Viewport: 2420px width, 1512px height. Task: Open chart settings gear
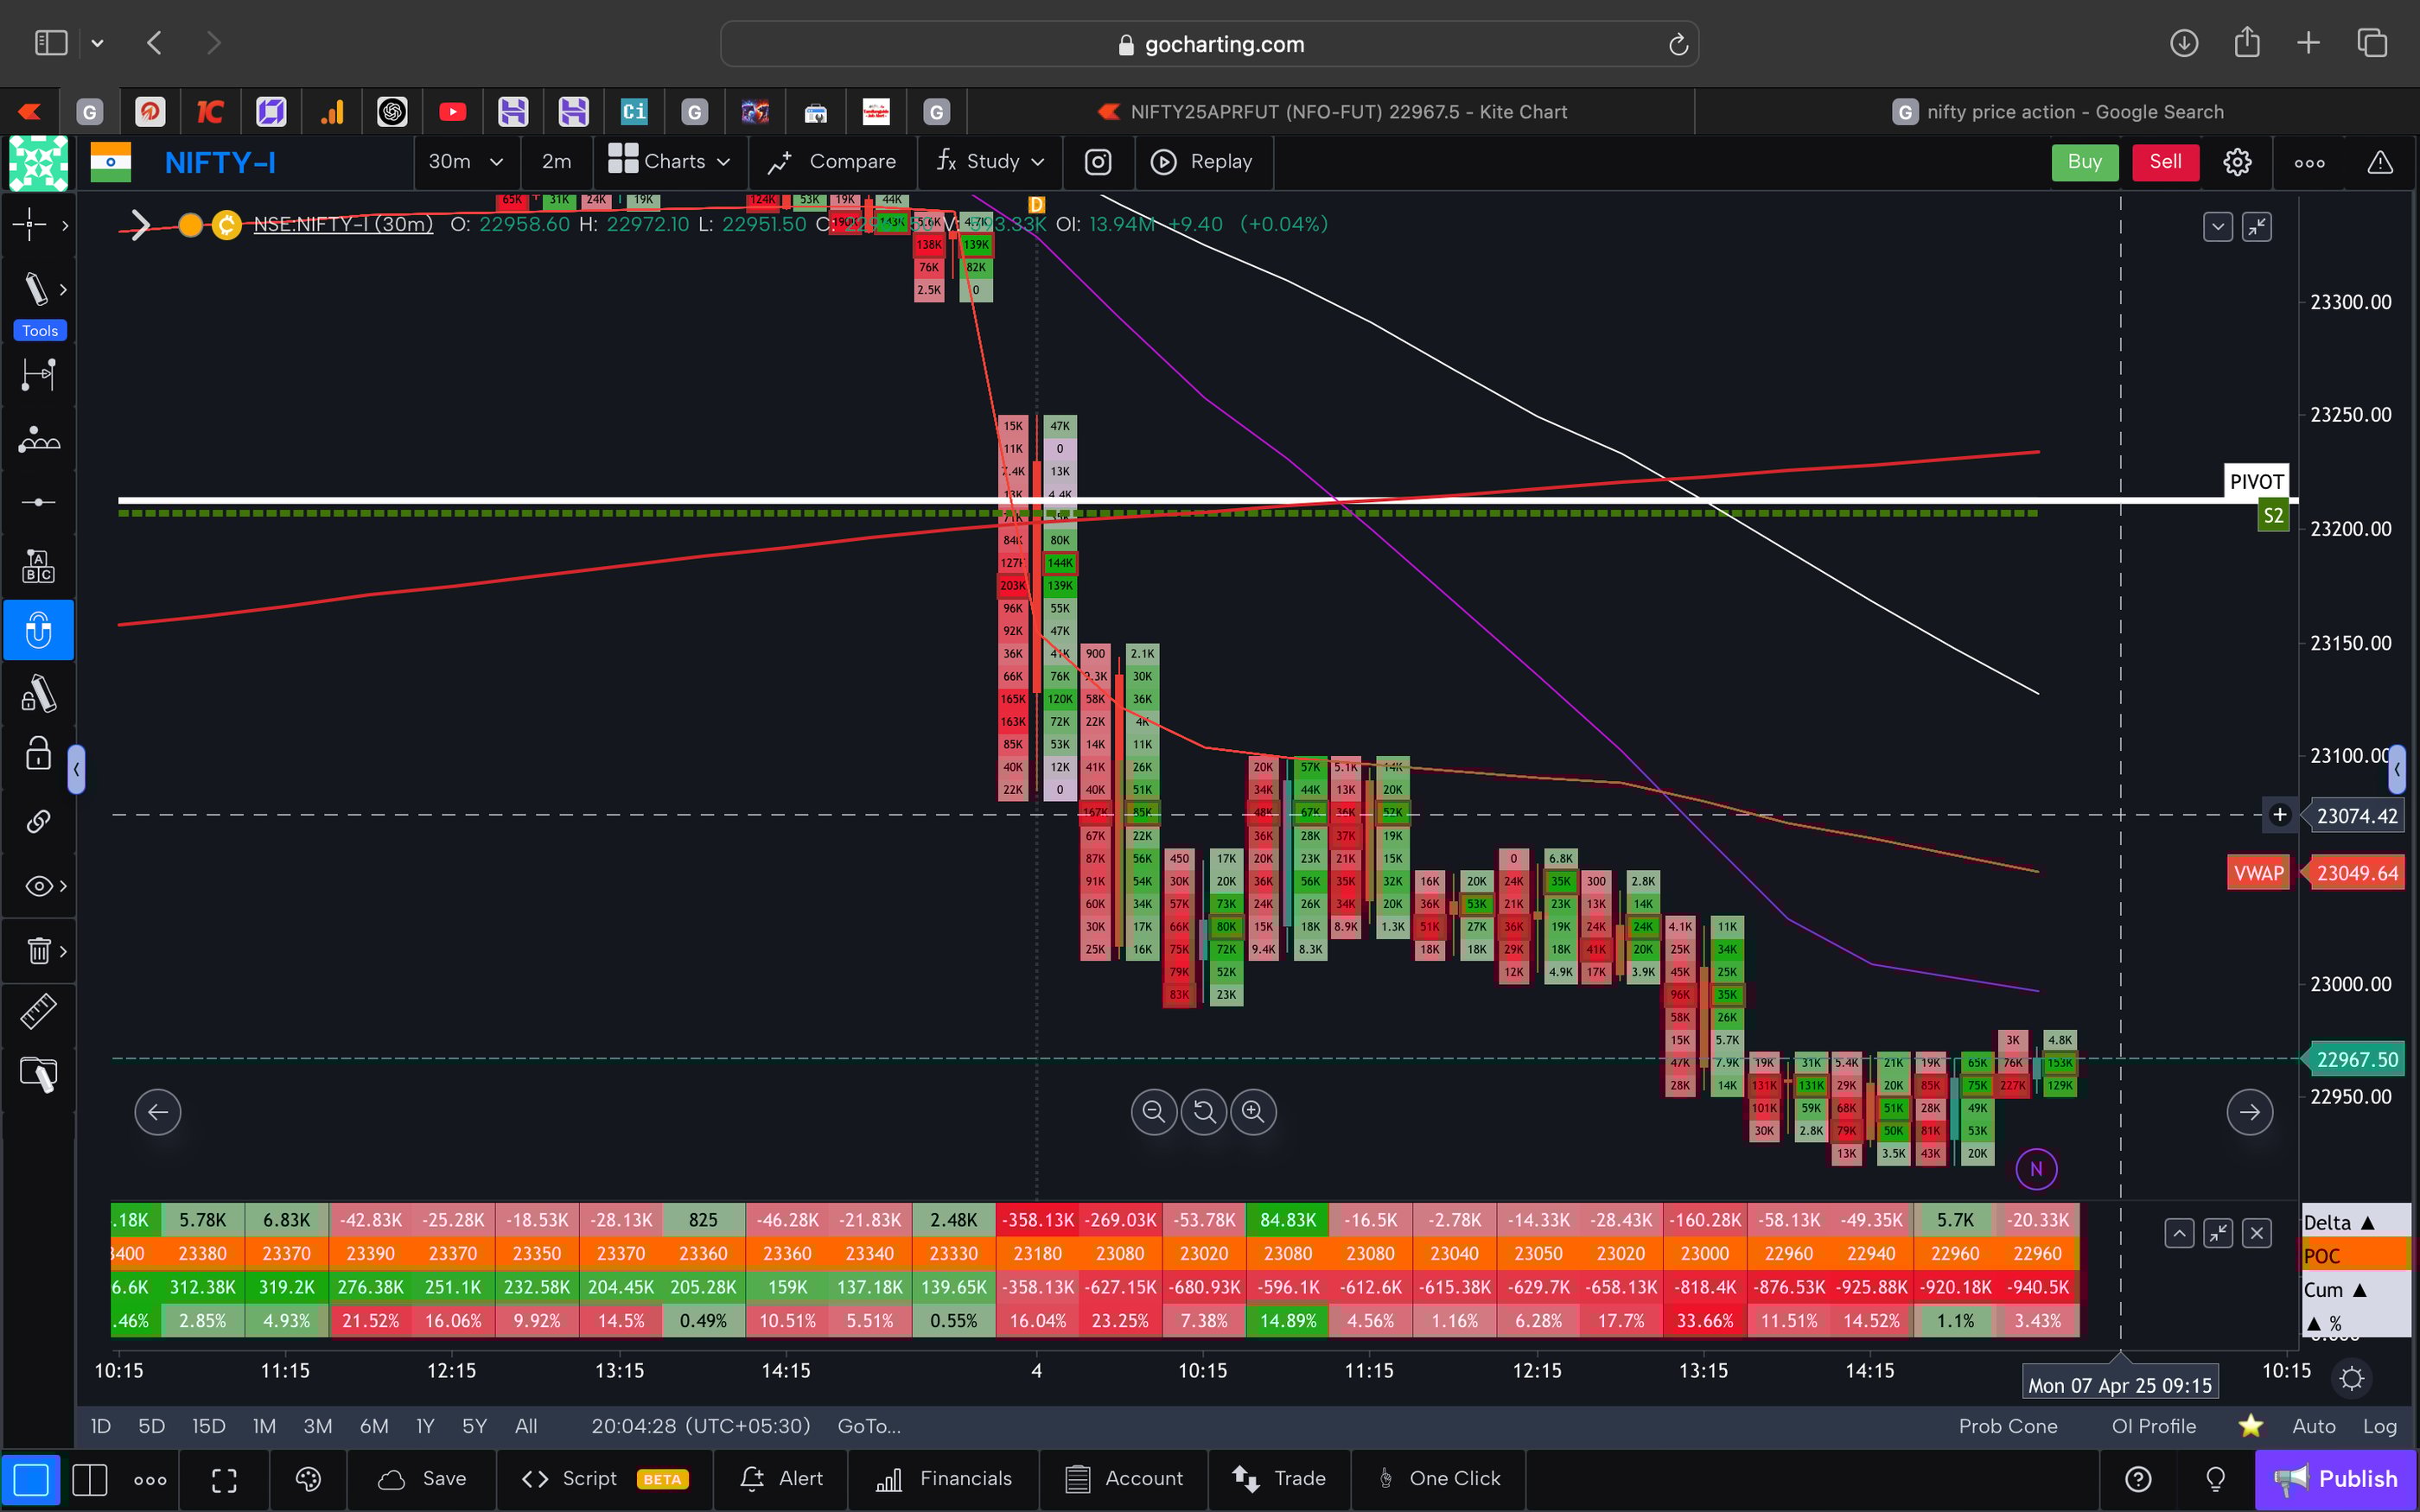tap(2237, 161)
